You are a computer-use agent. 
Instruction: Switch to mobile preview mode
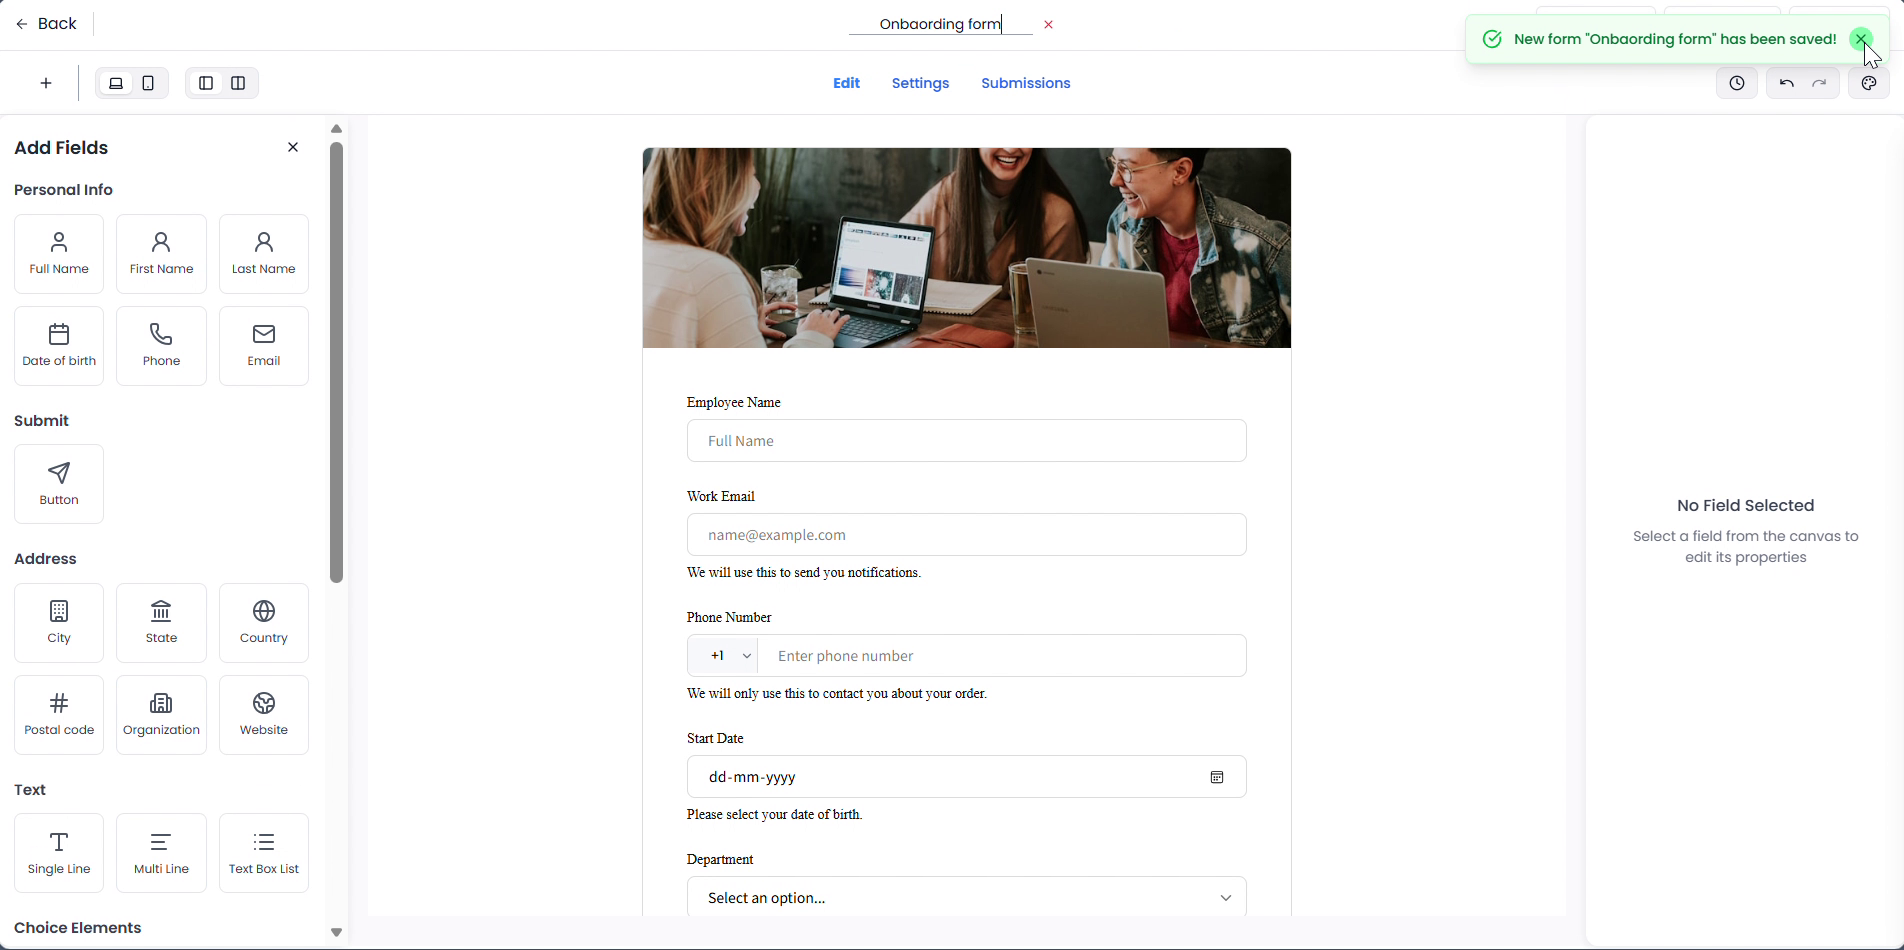pyautogui.click(x=148, y=84)
